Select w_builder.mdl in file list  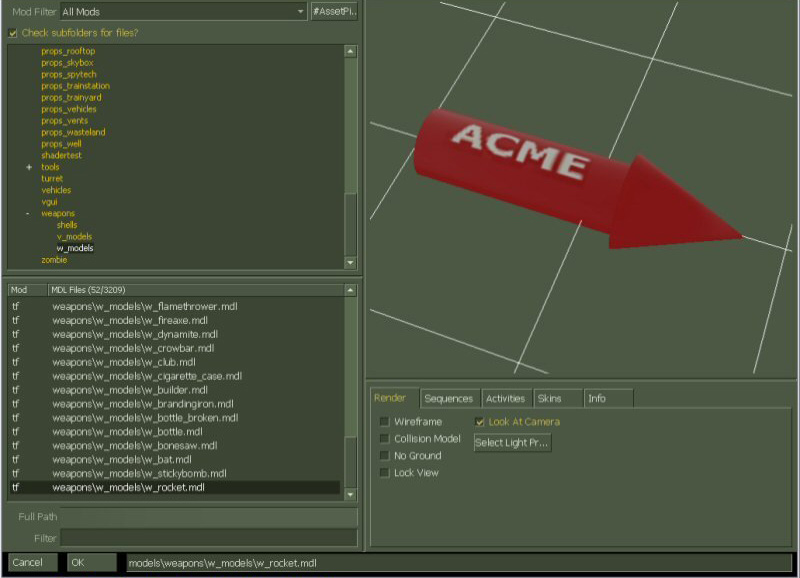pos(175,390)
